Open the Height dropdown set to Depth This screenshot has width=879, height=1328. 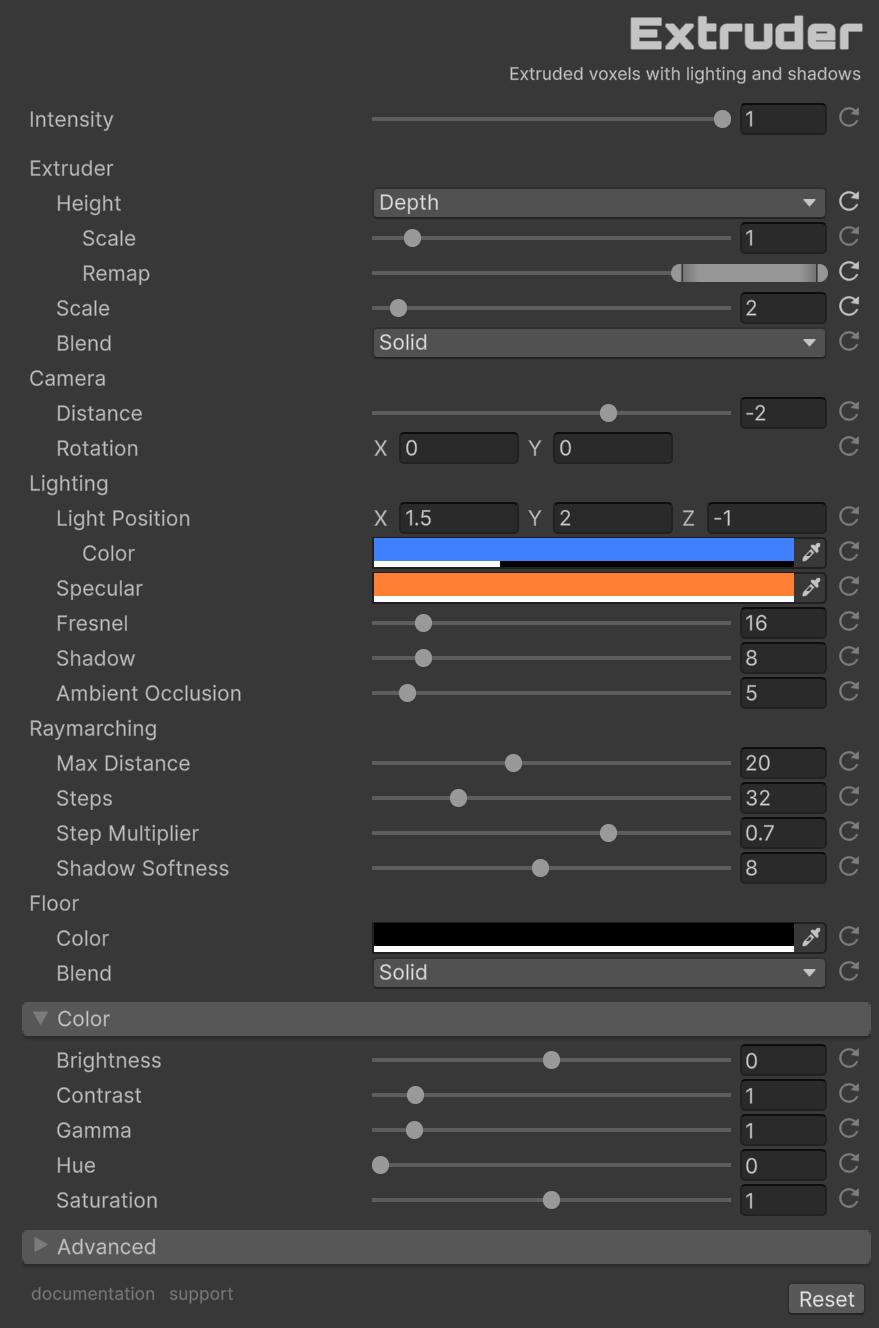point(598,203)
